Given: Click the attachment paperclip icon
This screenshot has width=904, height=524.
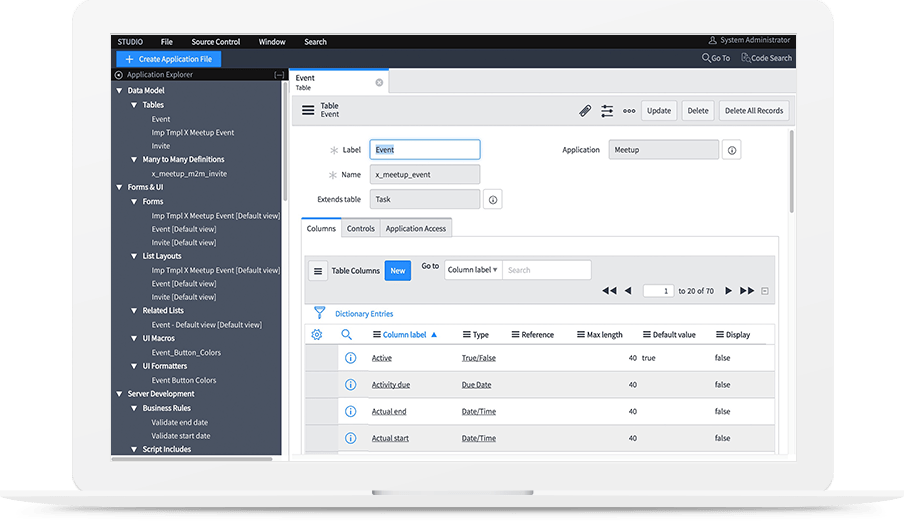Looking at the screenshot, I should tap(585, 111).
